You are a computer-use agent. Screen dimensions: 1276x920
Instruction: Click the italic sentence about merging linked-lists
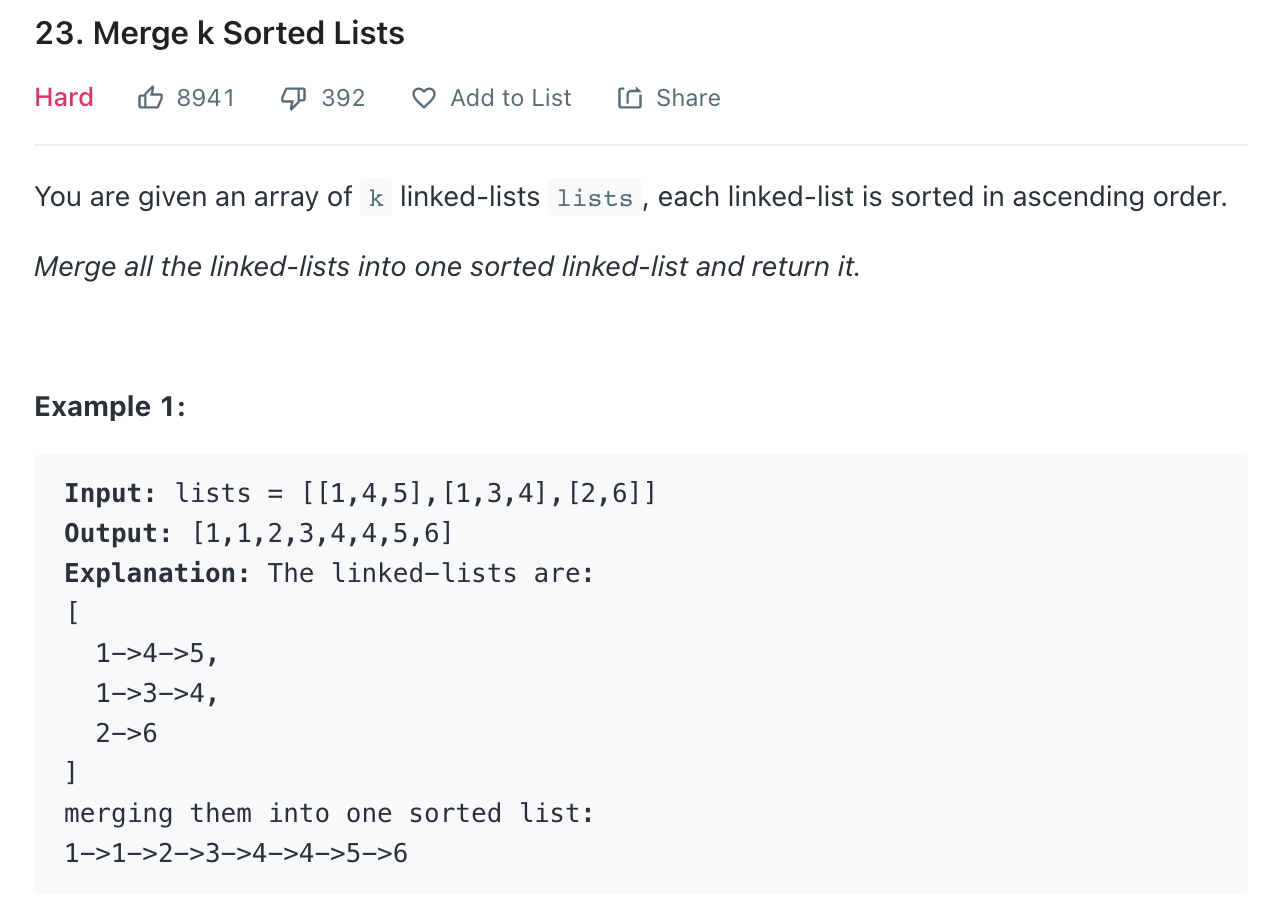447,267
